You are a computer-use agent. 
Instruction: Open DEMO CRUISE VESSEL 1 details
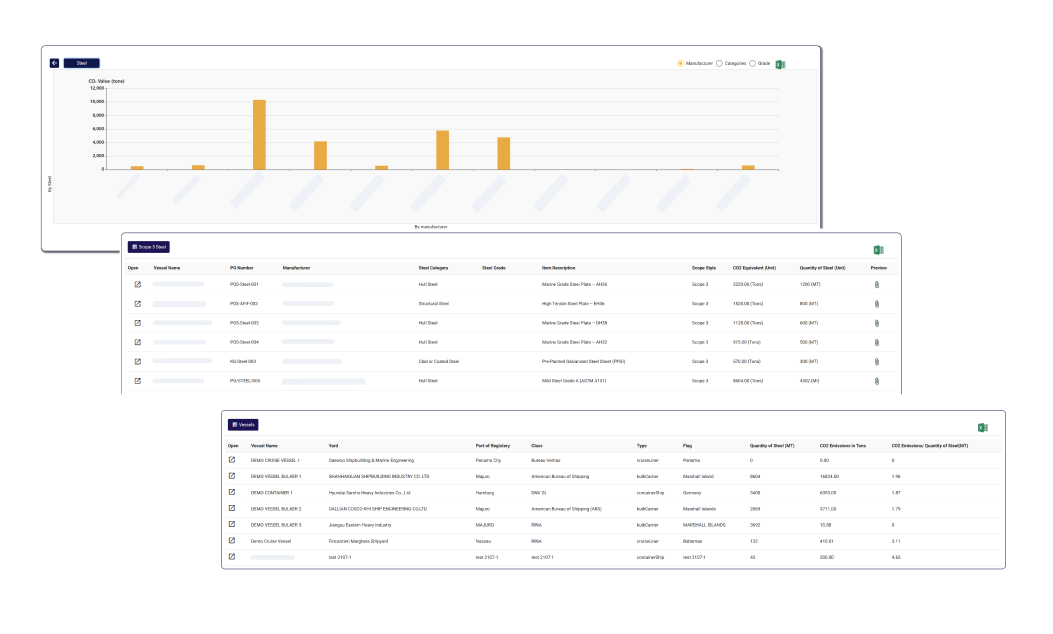point(232,460)
